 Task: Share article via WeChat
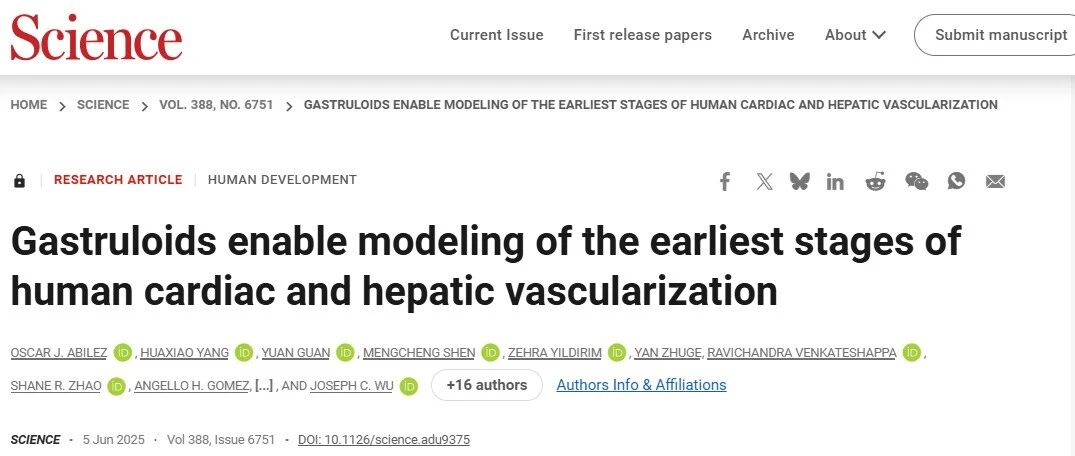(916, 181)
